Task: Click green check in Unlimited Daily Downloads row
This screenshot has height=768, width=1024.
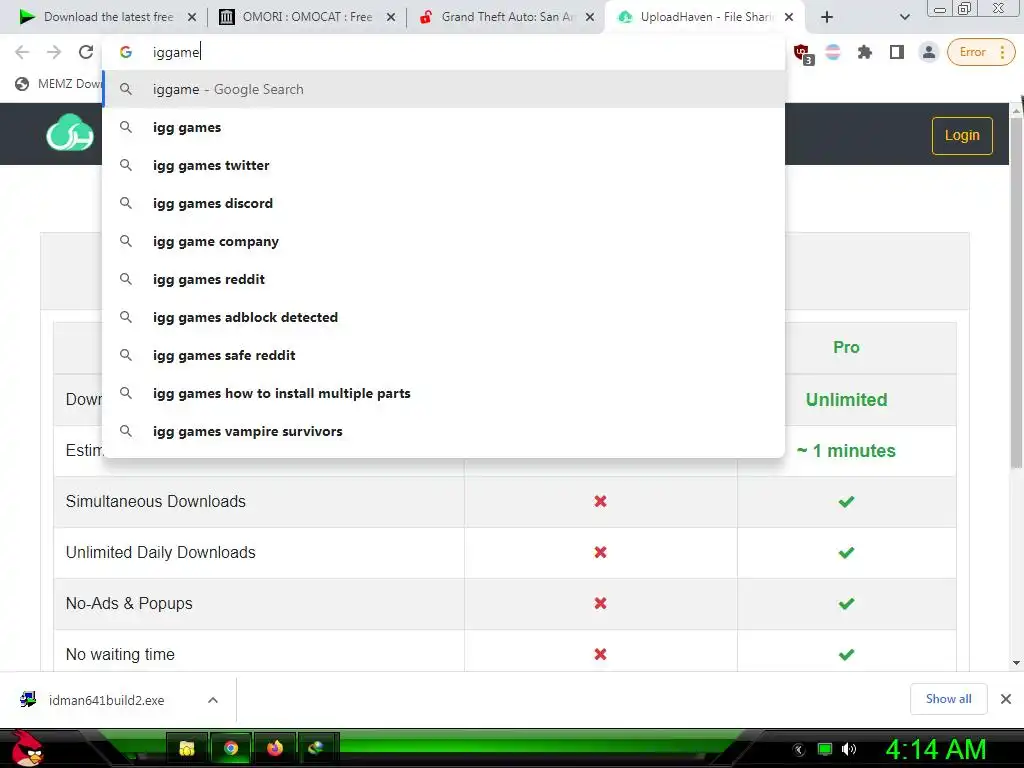Action: [x=846, y=552]
